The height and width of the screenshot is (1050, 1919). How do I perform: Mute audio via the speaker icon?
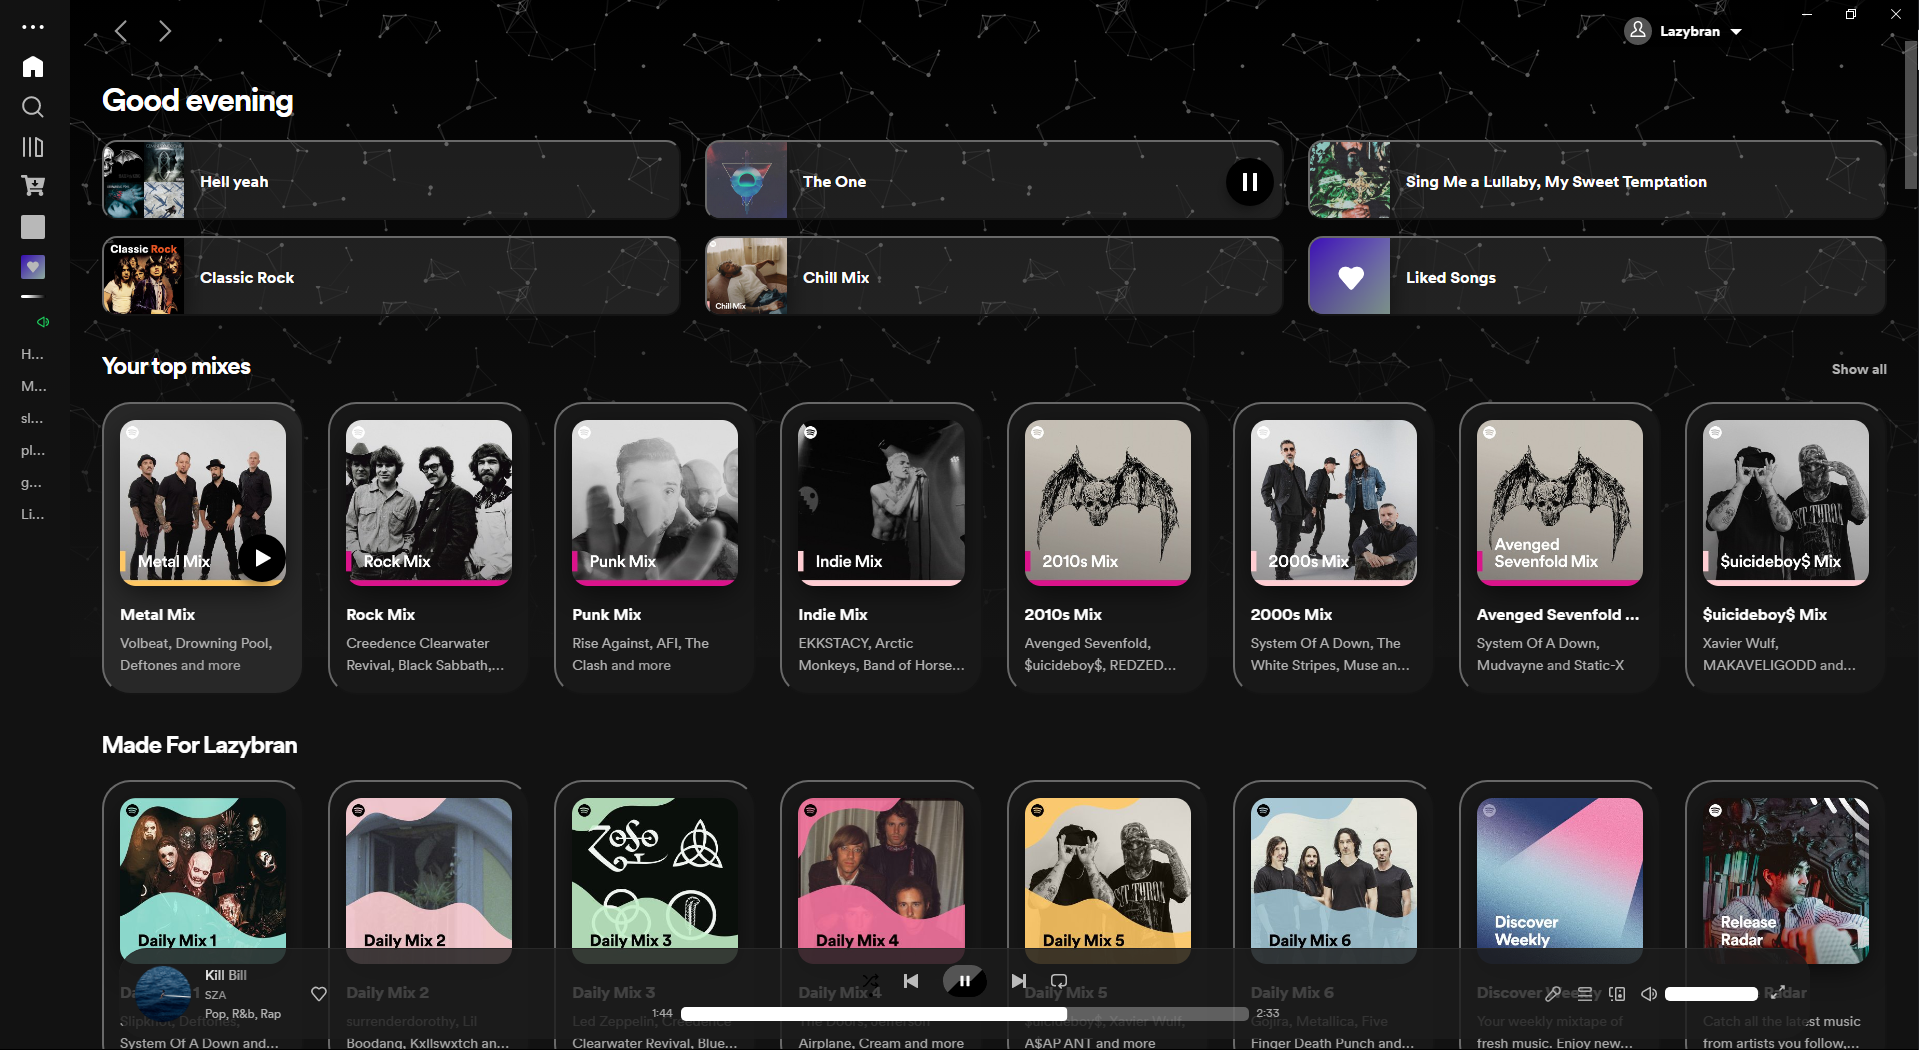tap(1648, 994)
